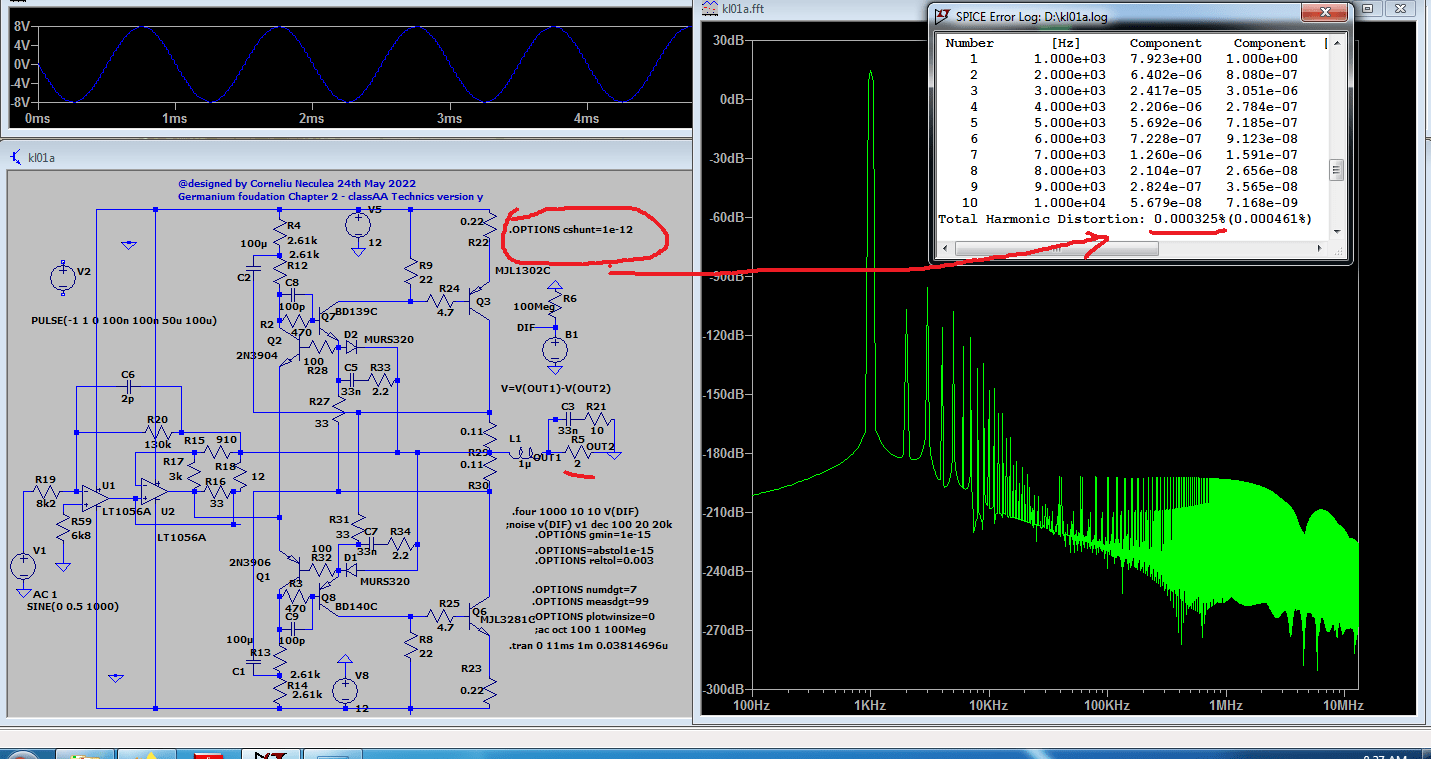Screen dimensions: 1431x759
Task: Click the 10MHz label on FFT axis
Action: [1343, 705]
